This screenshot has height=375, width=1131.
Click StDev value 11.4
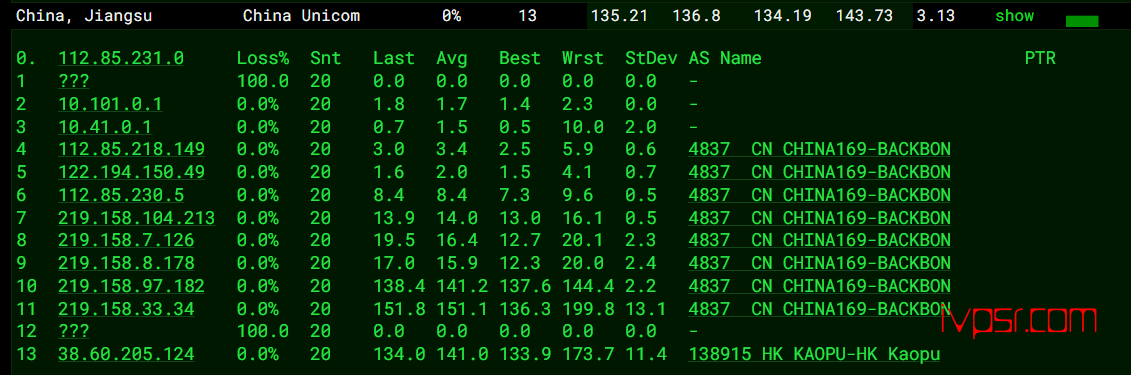(646, 354)
